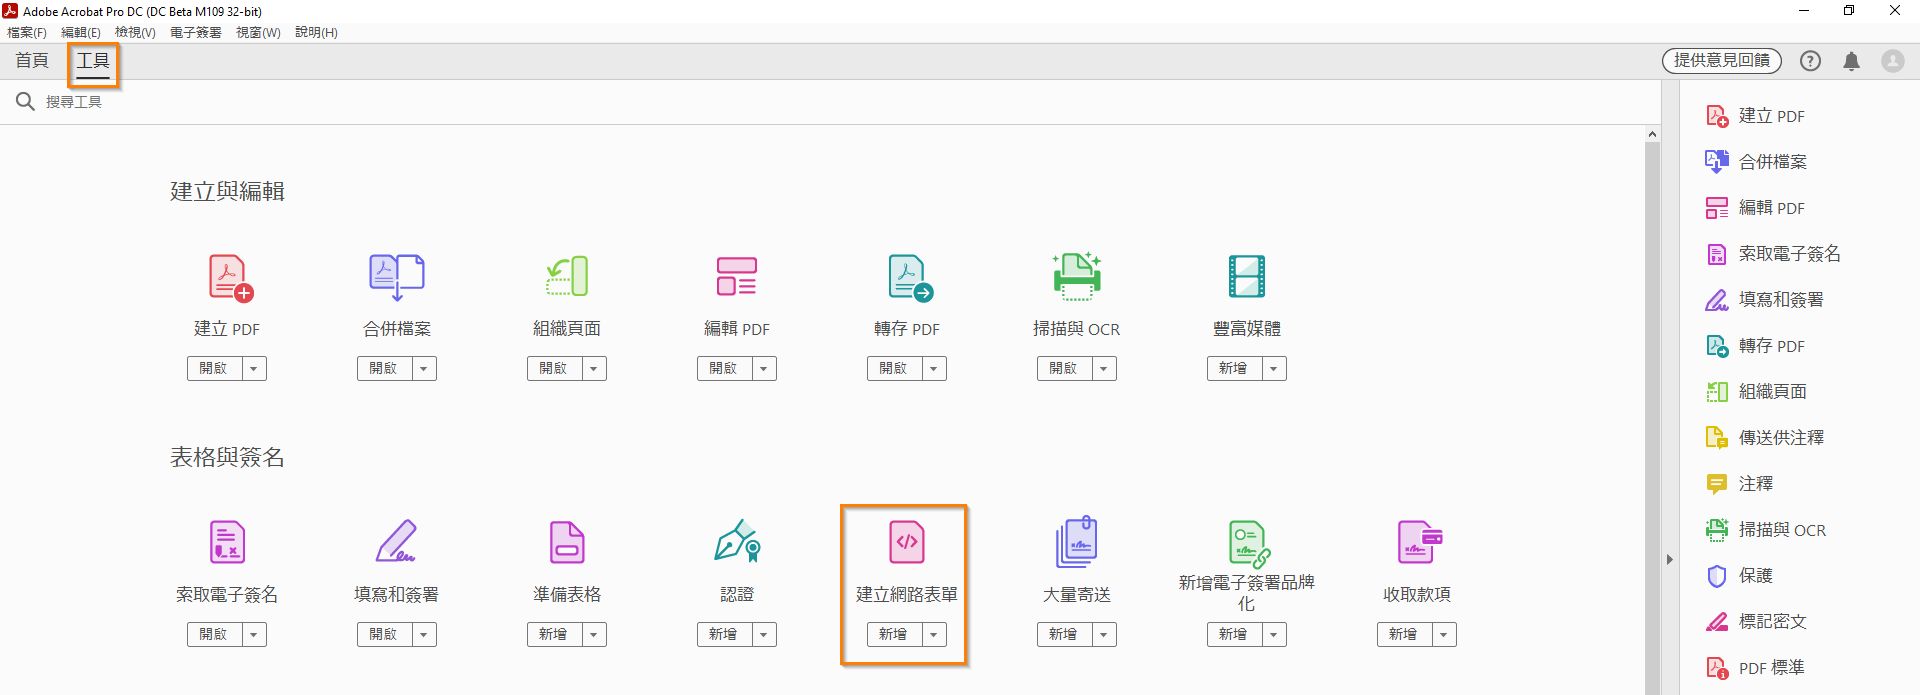
Task: Click the 掃描與 OCR tool icon in main grid
Action: pyautogui.click(x=1077, y=277)
